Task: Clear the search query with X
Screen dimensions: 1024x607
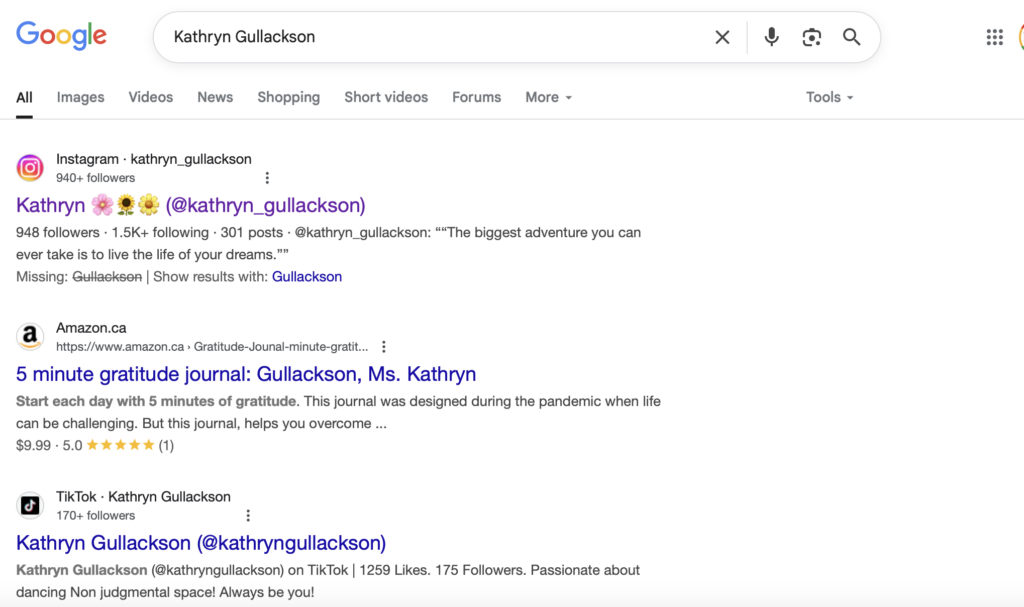Action: coord(722,37)
